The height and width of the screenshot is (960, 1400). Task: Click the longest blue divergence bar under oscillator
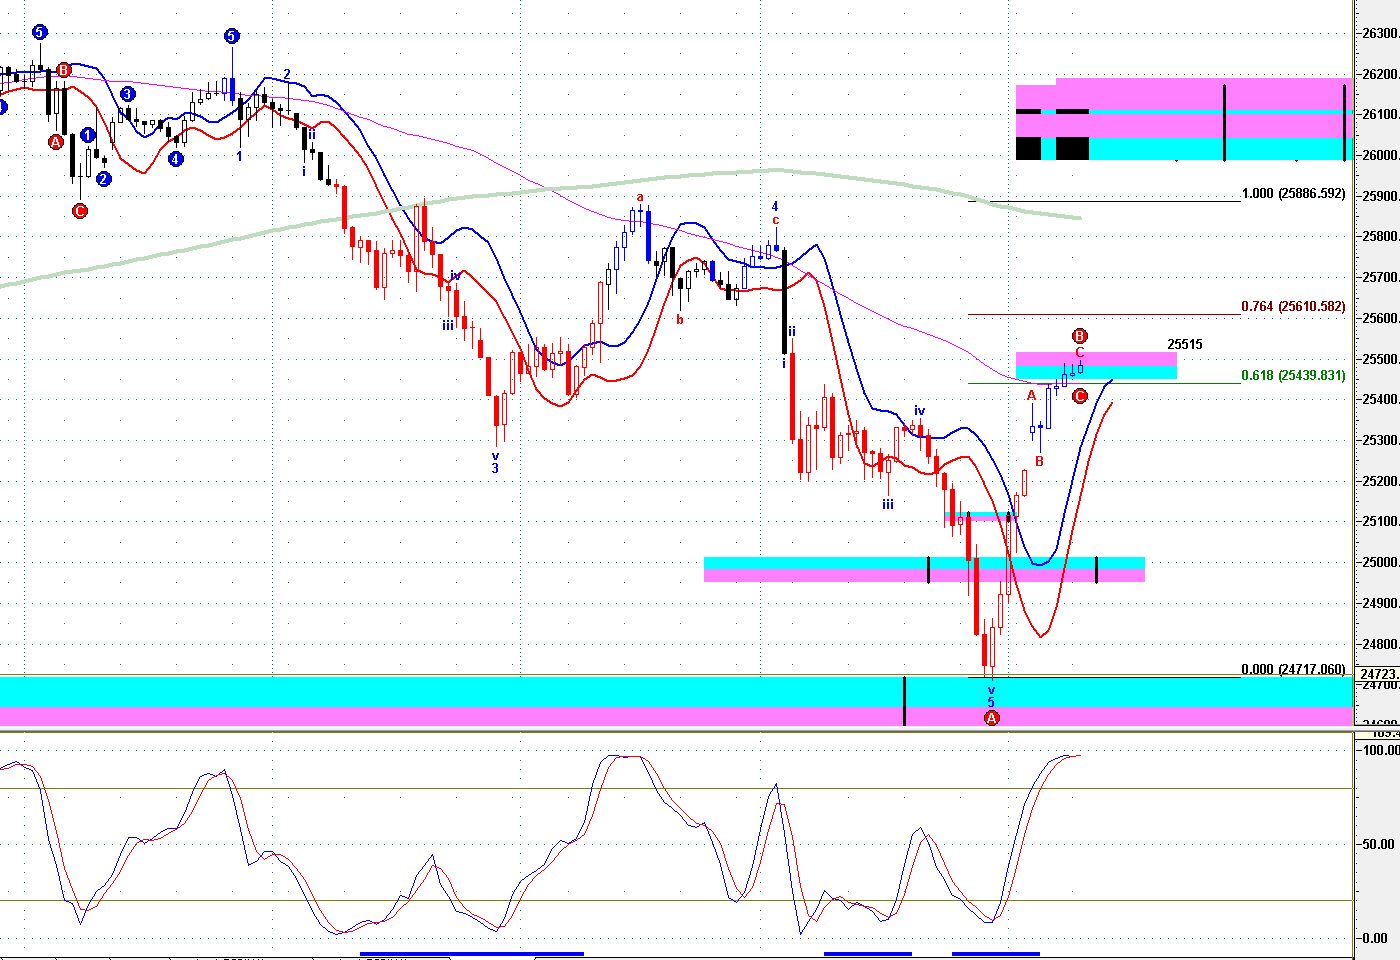(471, 954)
